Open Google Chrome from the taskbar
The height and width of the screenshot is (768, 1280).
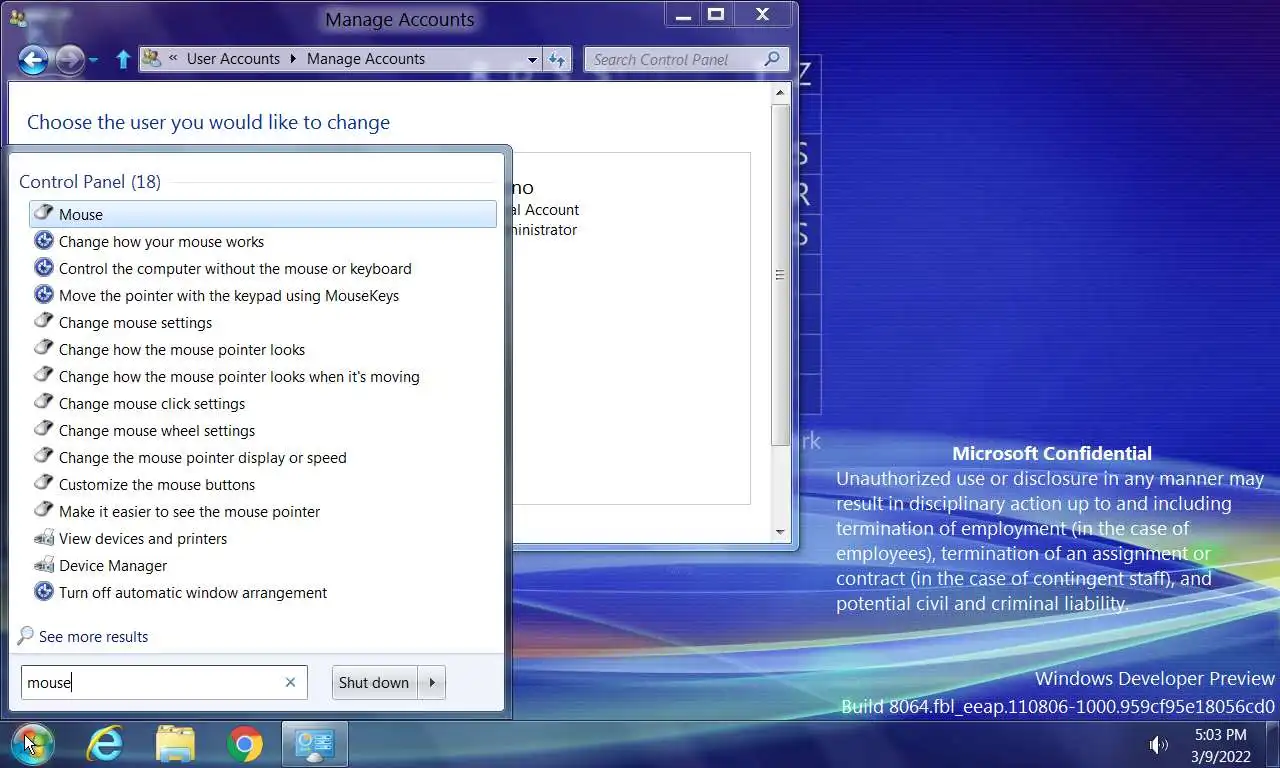click(x=244, y=744)
